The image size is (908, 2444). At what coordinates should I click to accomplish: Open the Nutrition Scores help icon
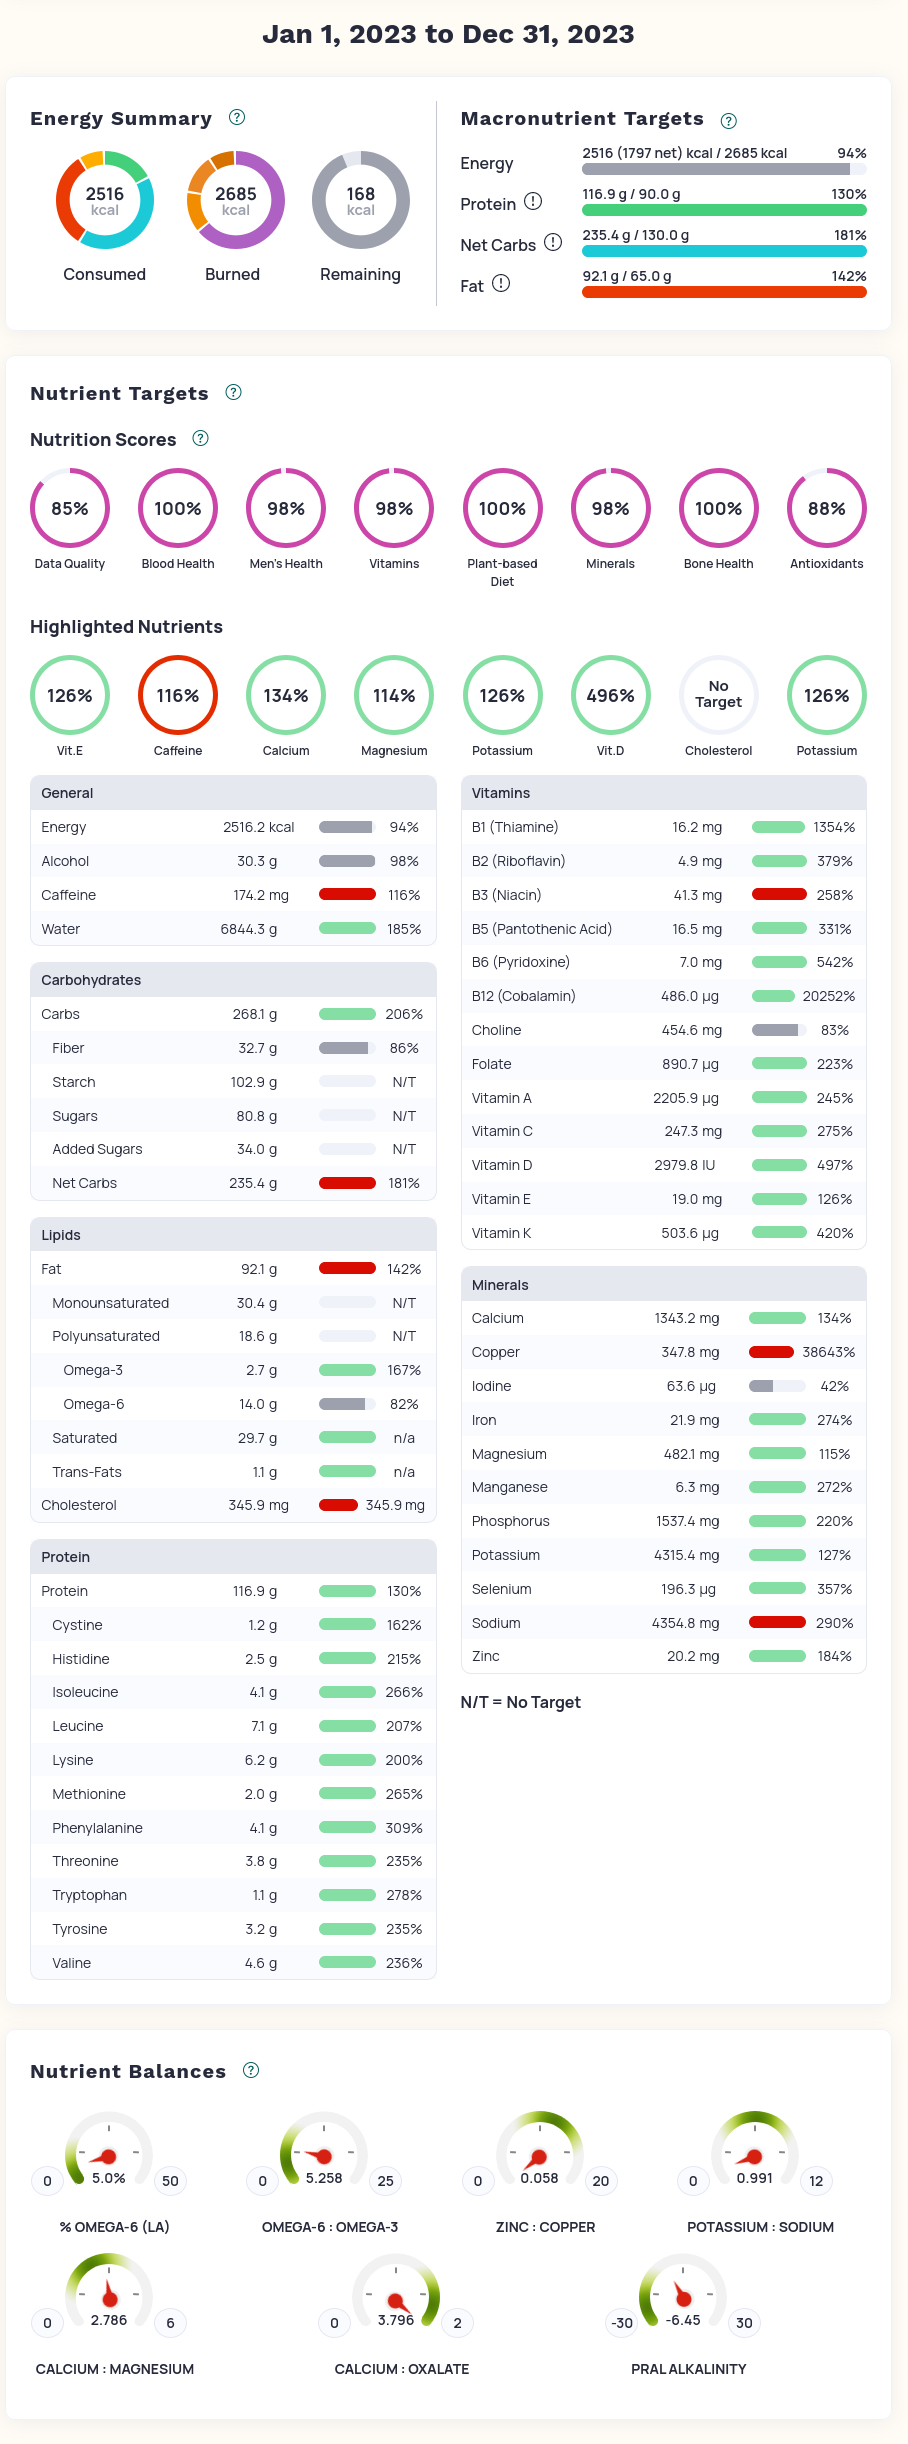click(x=201, y=438)
